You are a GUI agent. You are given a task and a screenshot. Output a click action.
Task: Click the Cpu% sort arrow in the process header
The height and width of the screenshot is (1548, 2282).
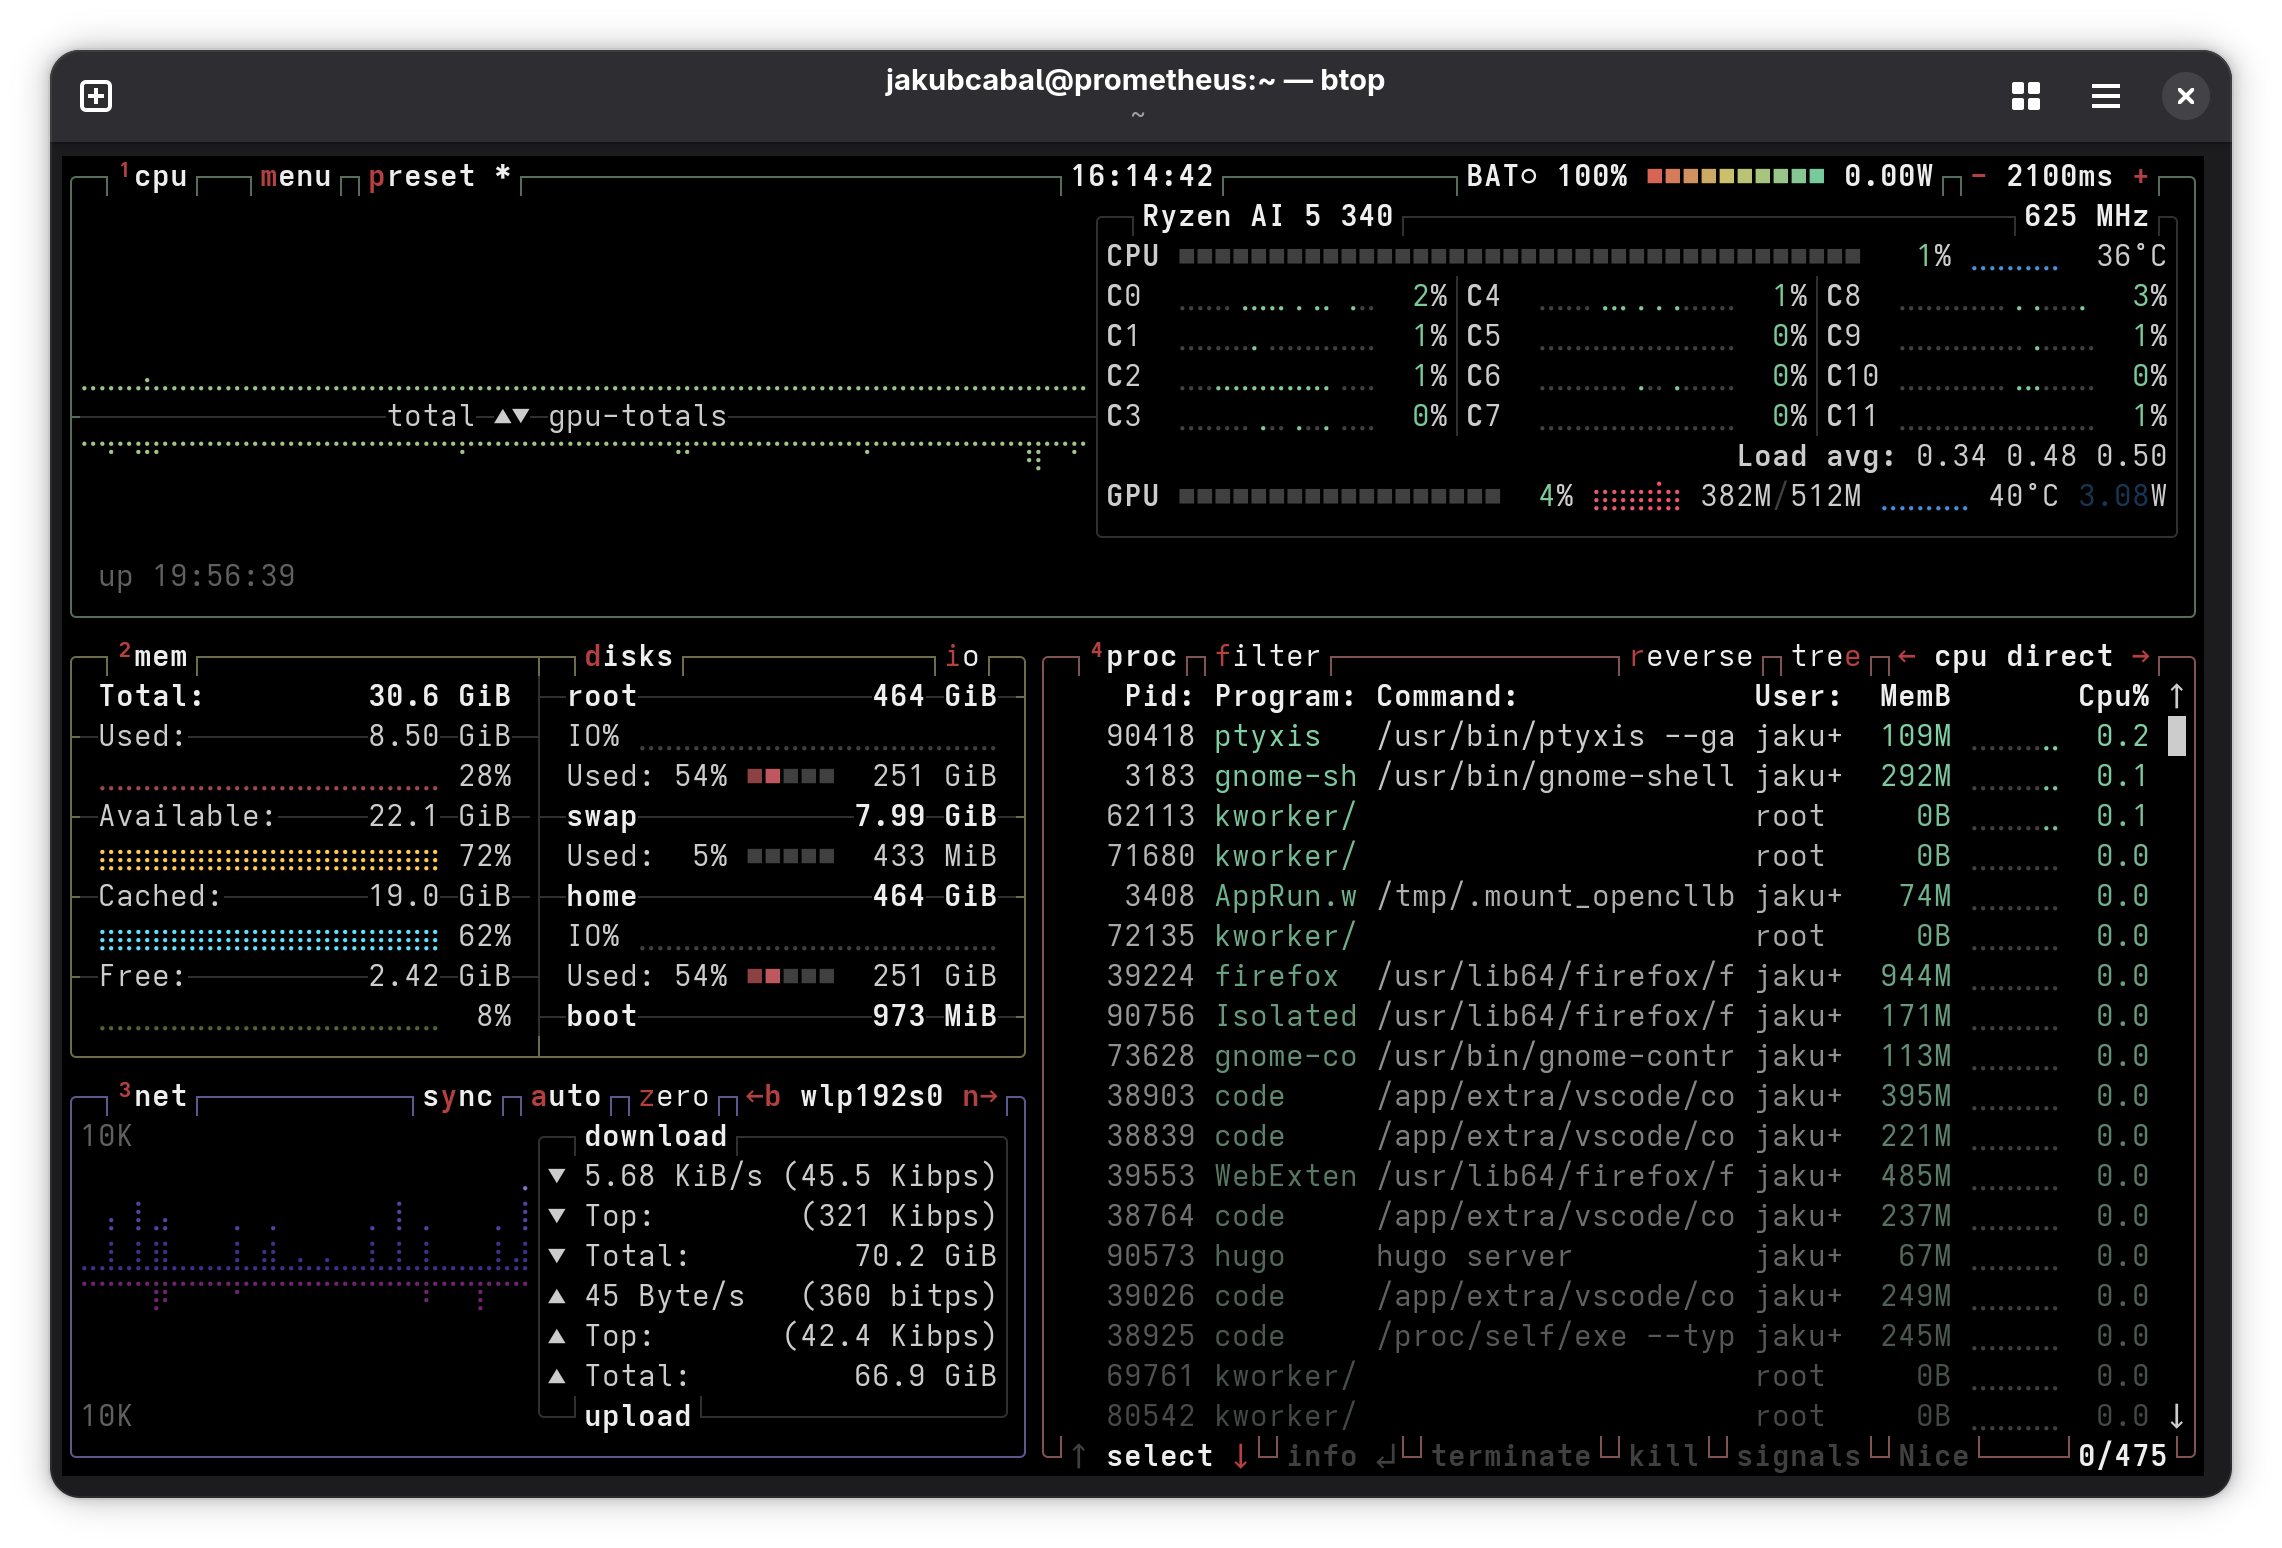coord(2176,695)
